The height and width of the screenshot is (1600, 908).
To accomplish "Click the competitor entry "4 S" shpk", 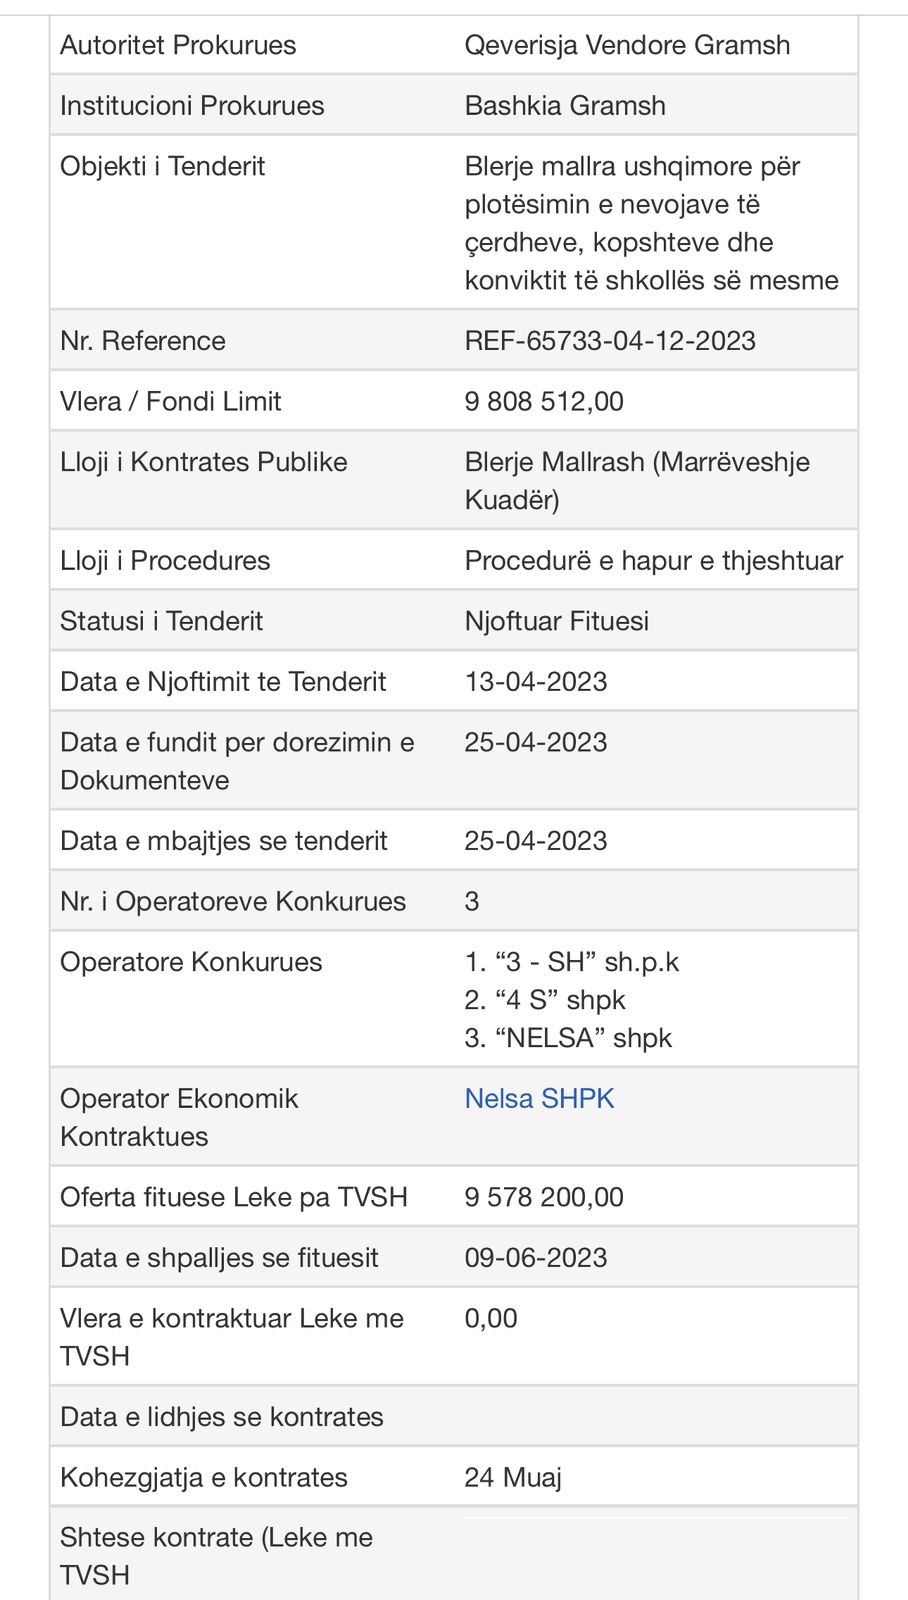I will 545,1000.
